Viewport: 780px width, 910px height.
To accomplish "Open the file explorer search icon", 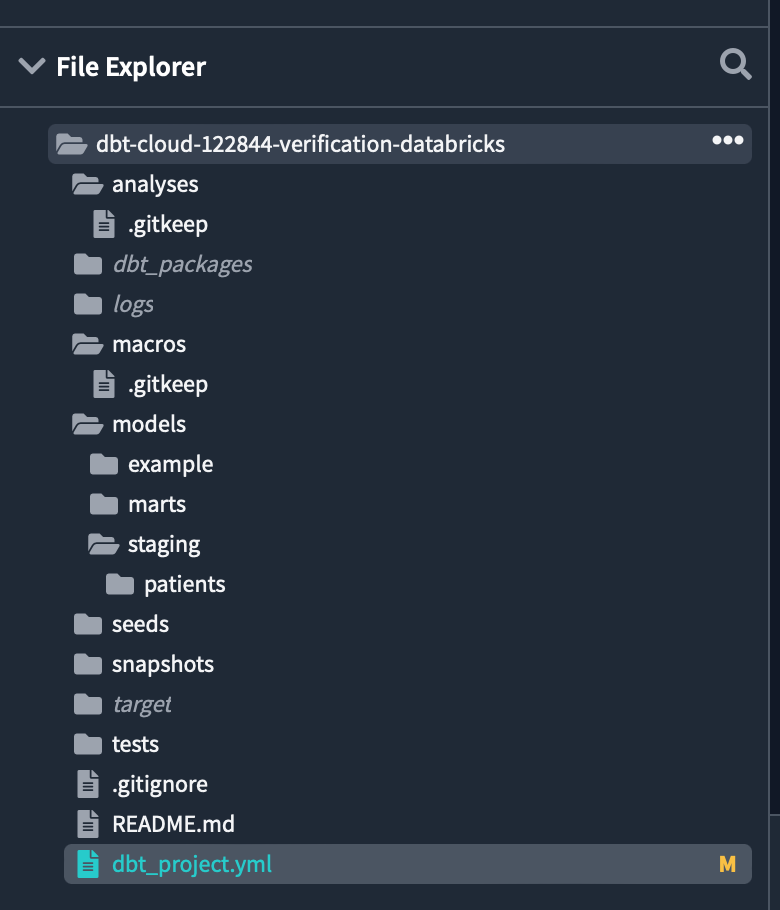I will (735, 64).
